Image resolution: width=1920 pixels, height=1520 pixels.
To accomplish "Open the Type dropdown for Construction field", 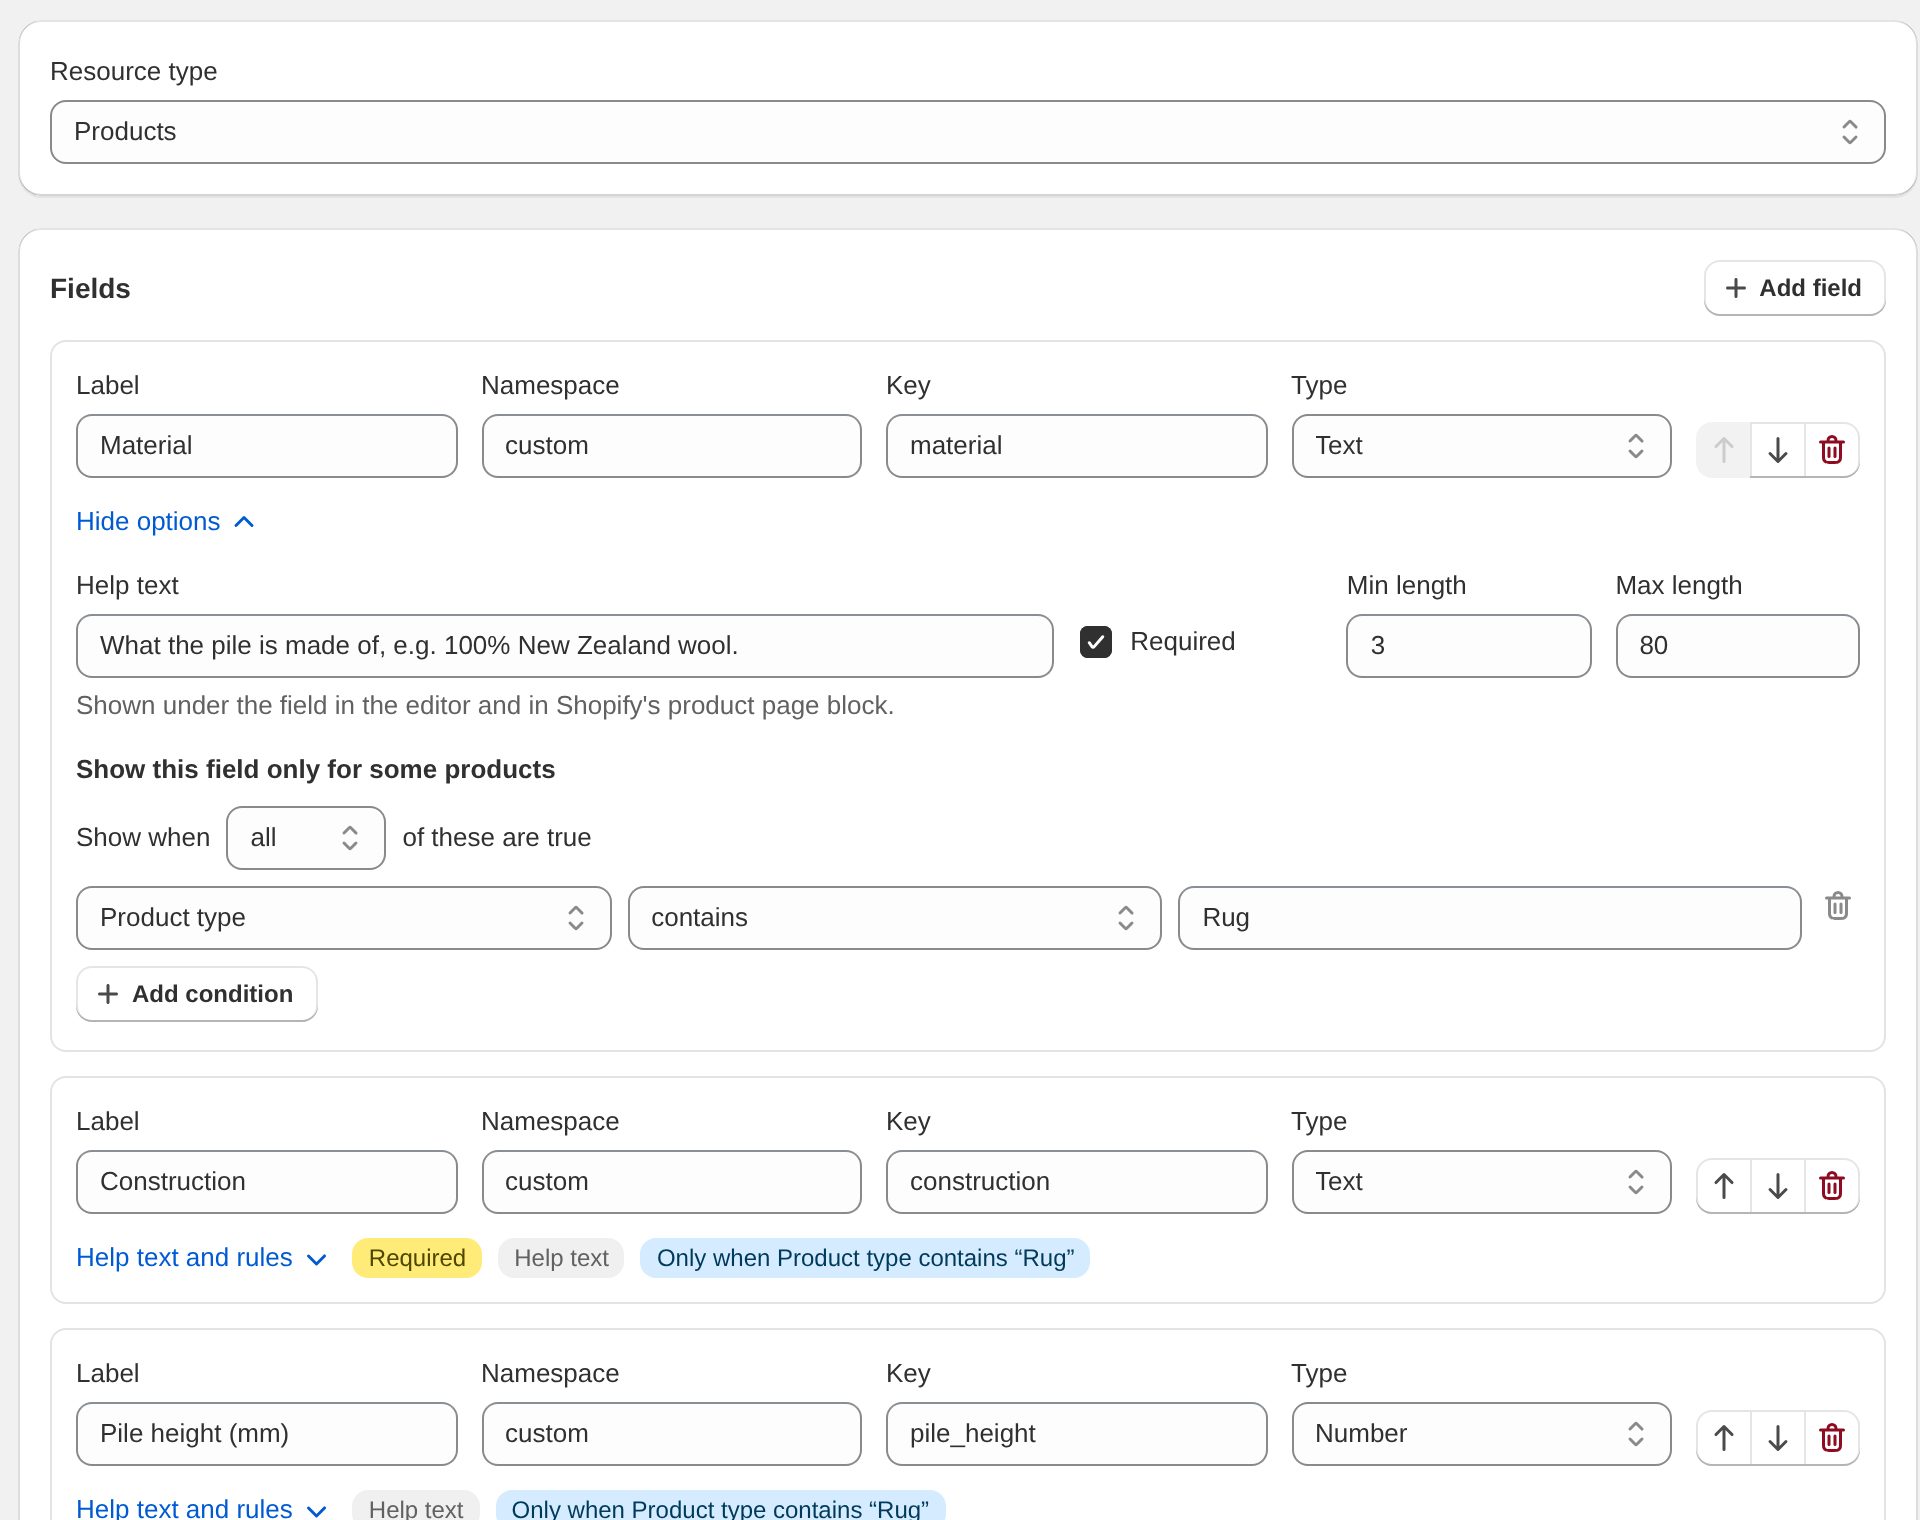I will [1481, 1182].
